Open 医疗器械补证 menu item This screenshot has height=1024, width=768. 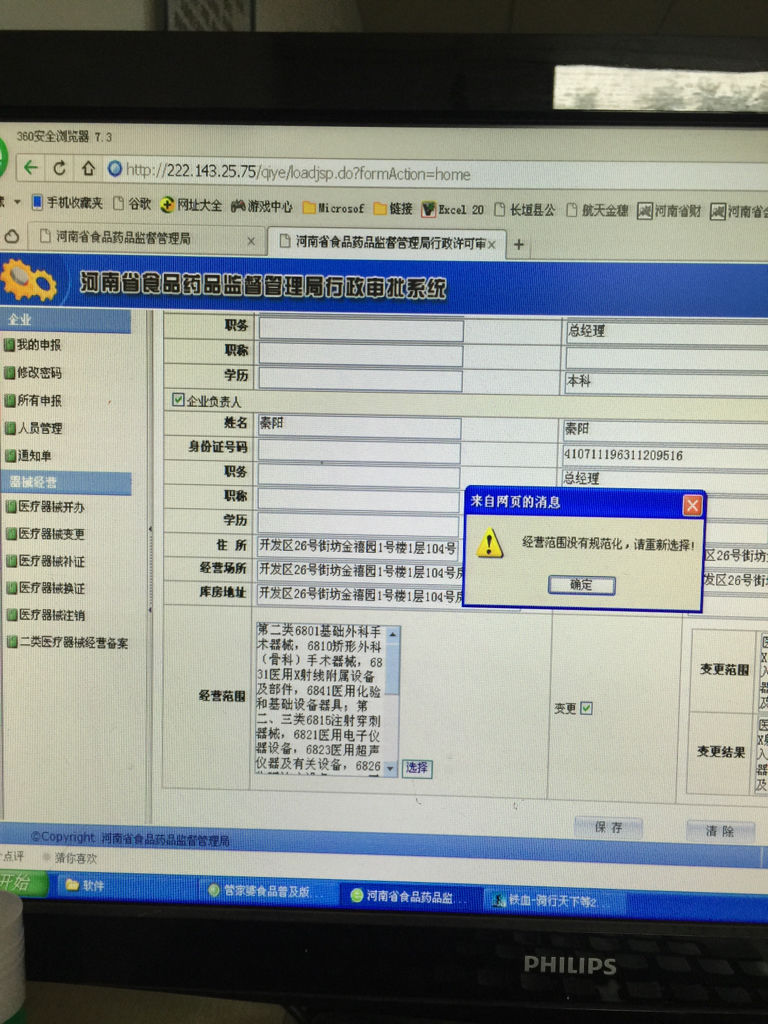click(x=45, y=561)
